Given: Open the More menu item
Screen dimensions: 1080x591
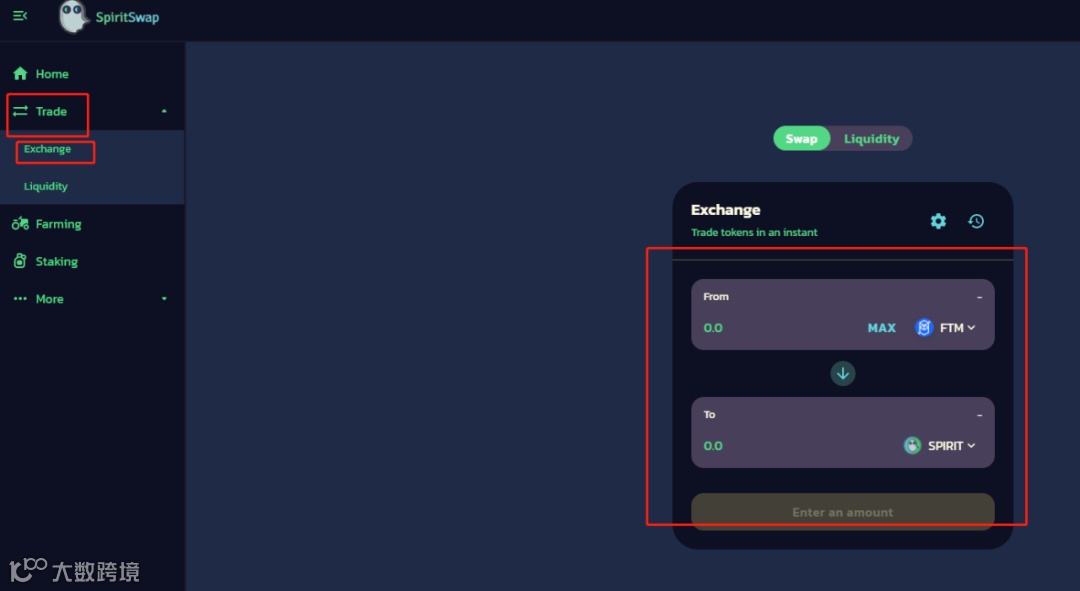Looking at the screenshot, I should 50,299.
